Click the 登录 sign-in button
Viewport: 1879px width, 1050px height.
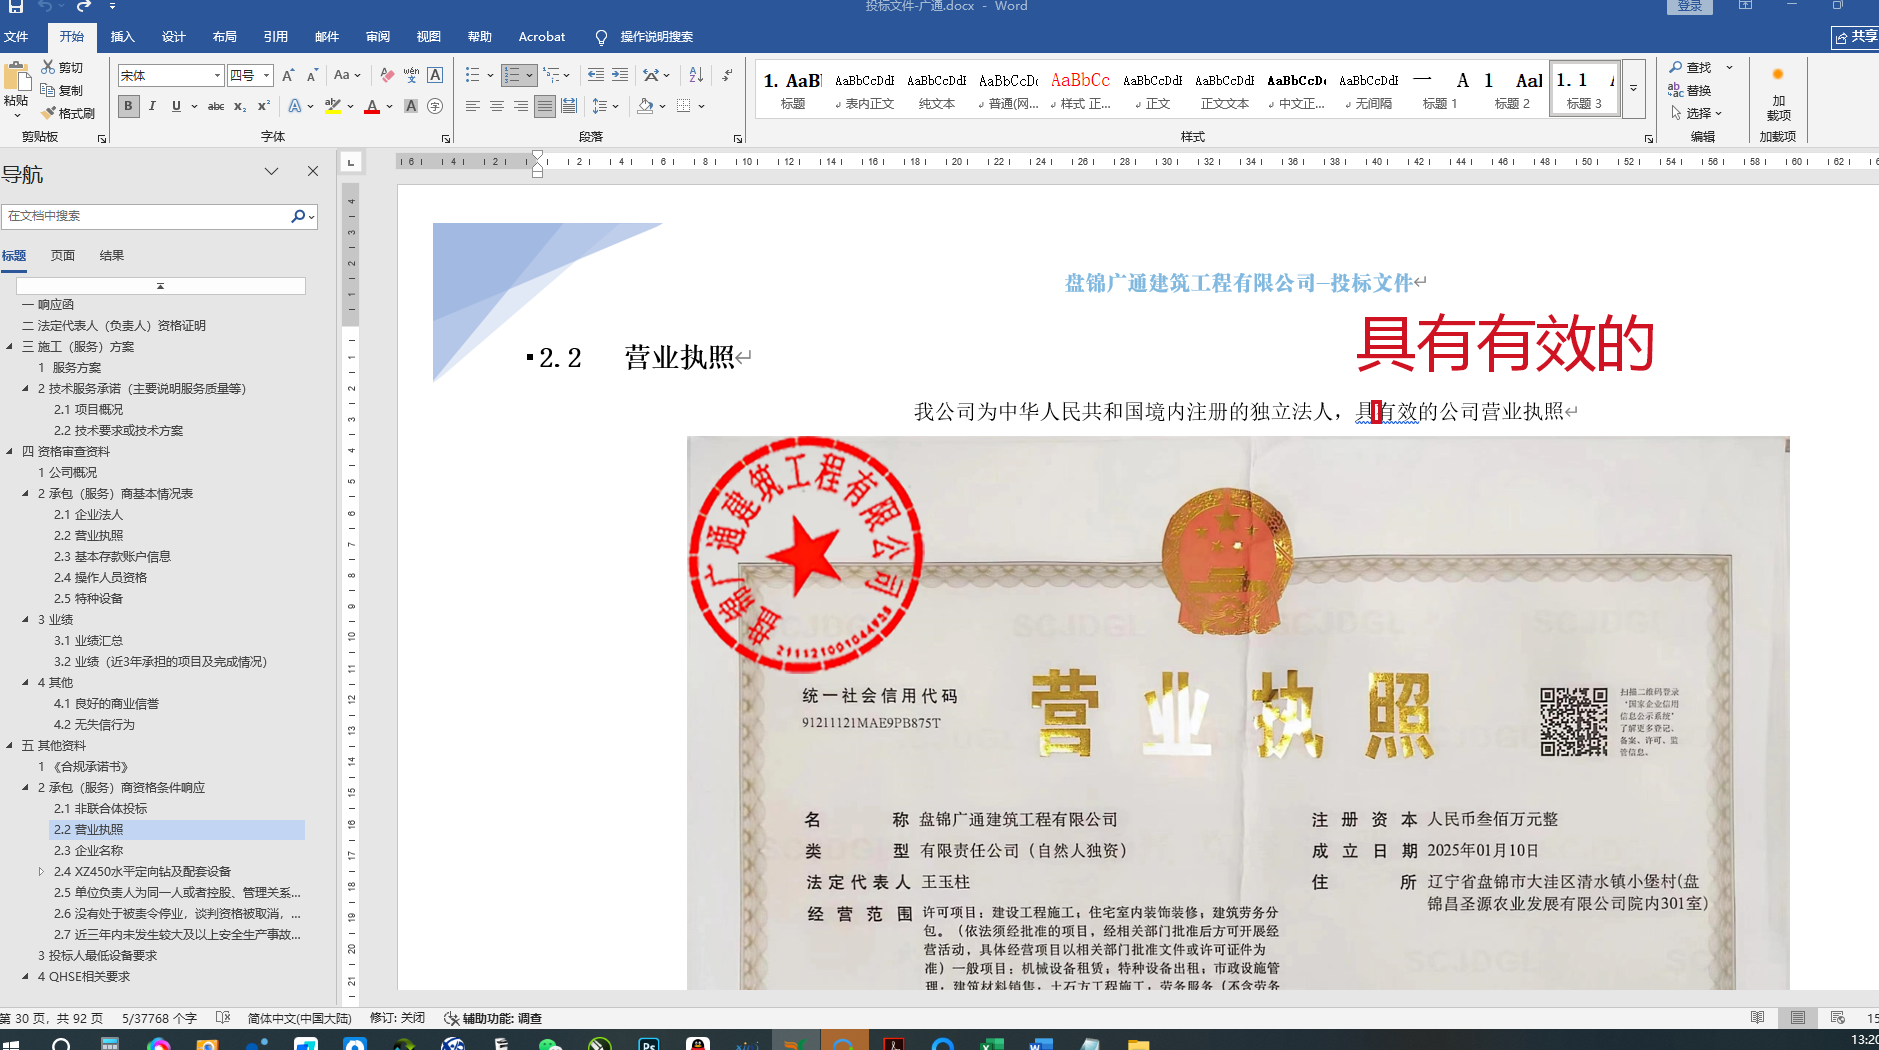pyautogui.click(x=1689, y=6)
